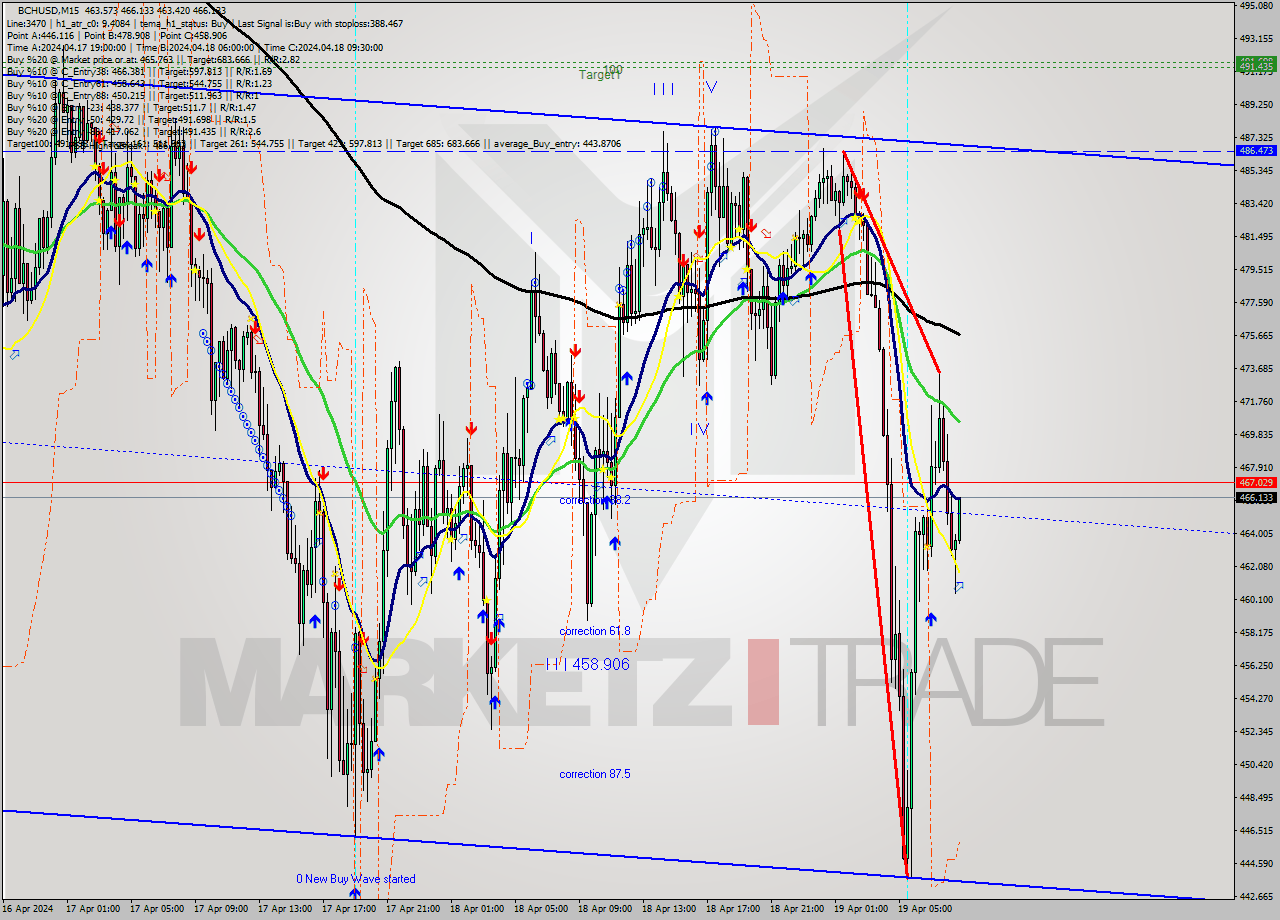
Task: Select the 'Buy %20 @ Market price' row
Action: tap(153, 59)
